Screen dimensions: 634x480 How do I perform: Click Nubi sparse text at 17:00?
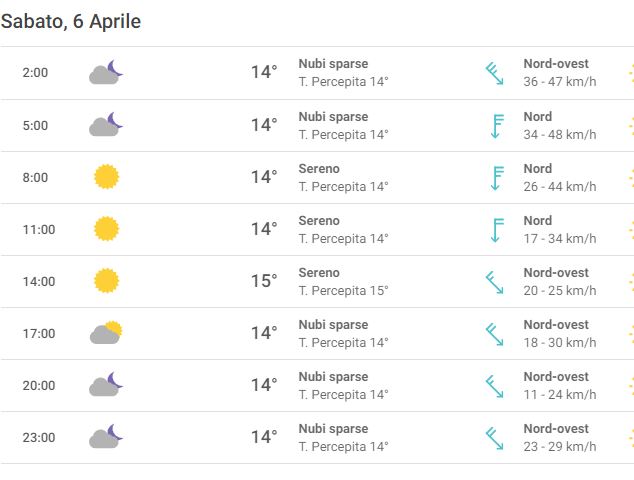pos(333,324)
